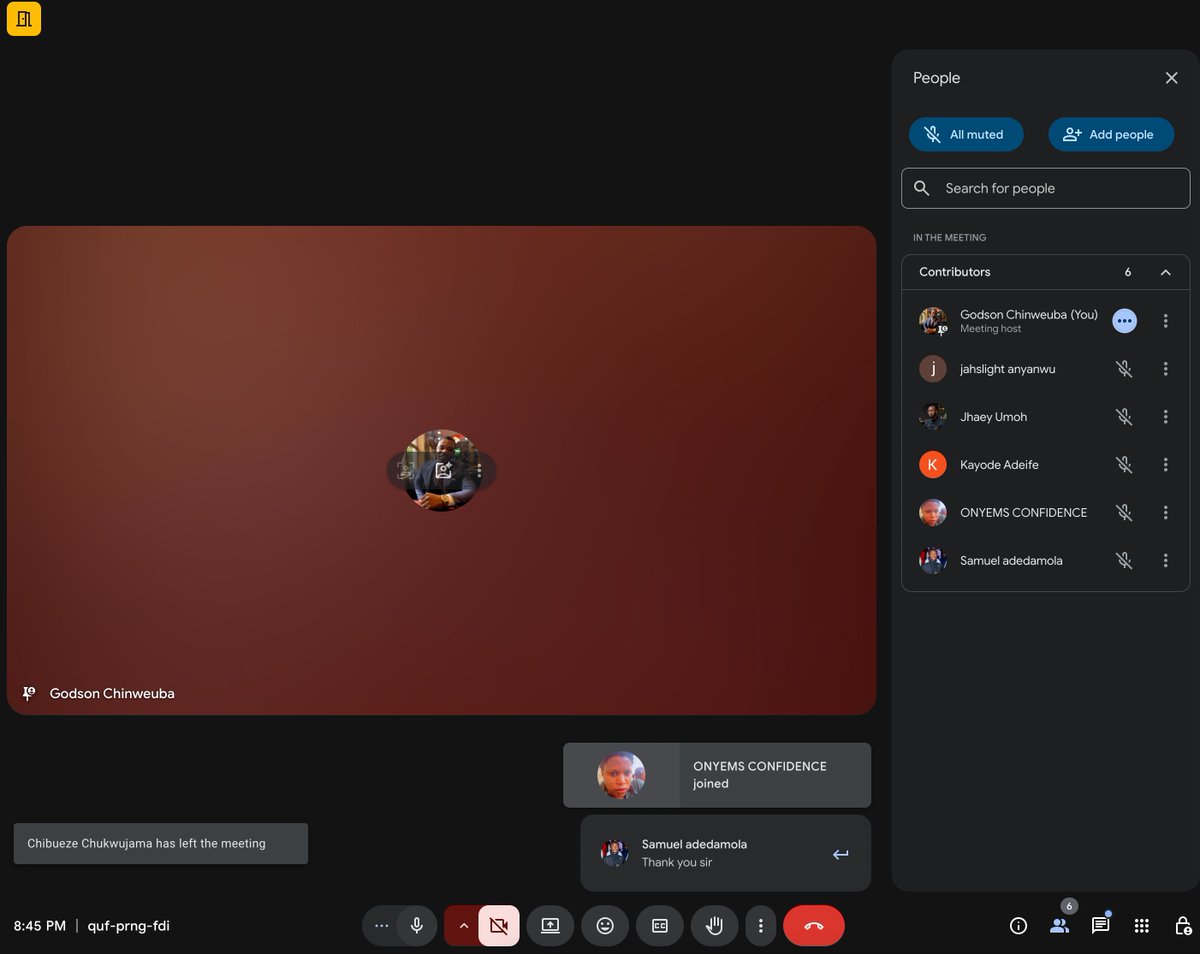Click the yellow rooms icon at top-left
1200x954 pixels.
(24, 19)
